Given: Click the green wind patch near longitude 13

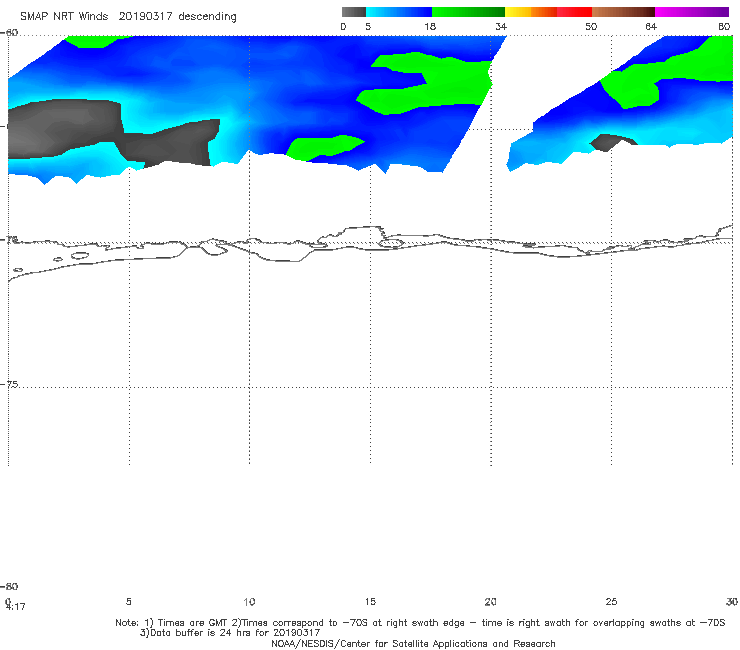Looking at the screenshot, I should point(323,147).
